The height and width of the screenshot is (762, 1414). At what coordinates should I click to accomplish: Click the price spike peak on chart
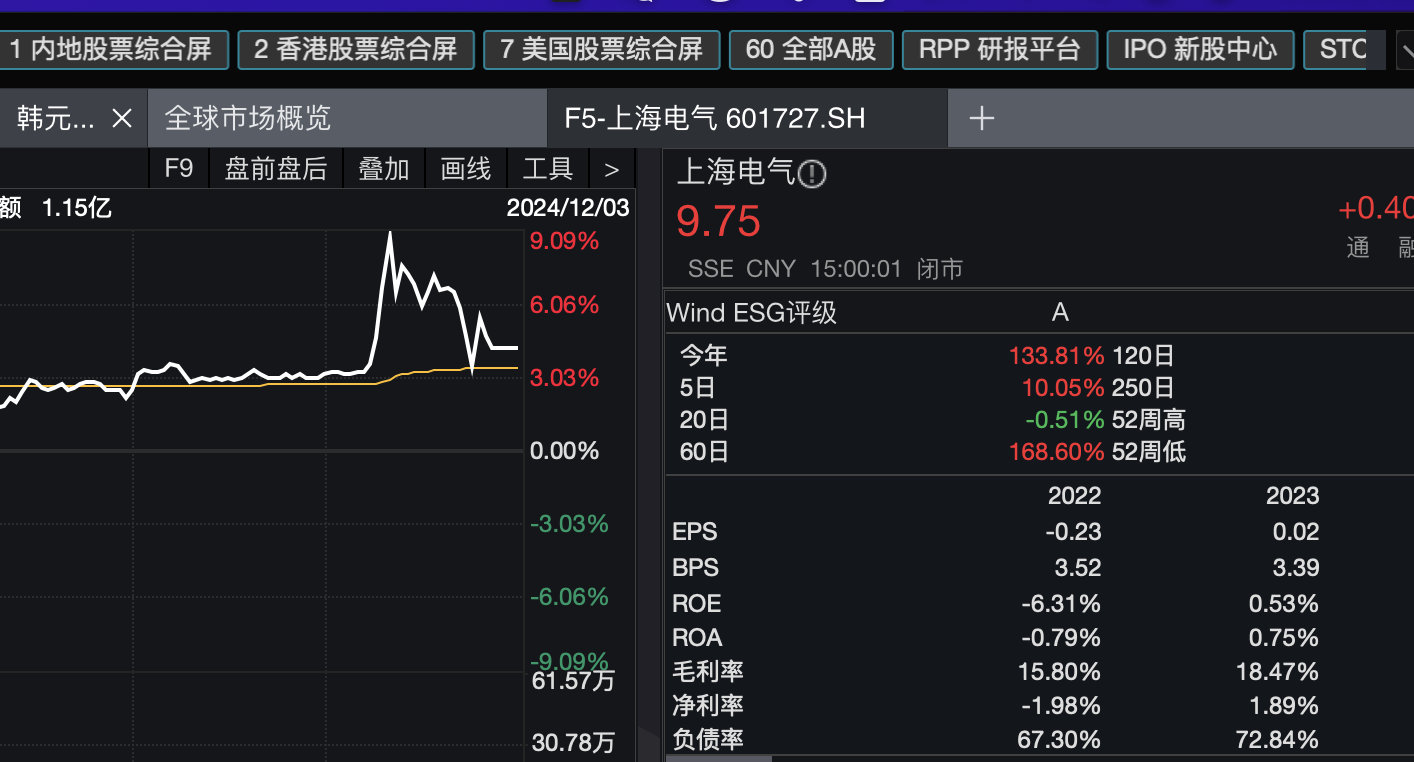(x=389, y=234)
